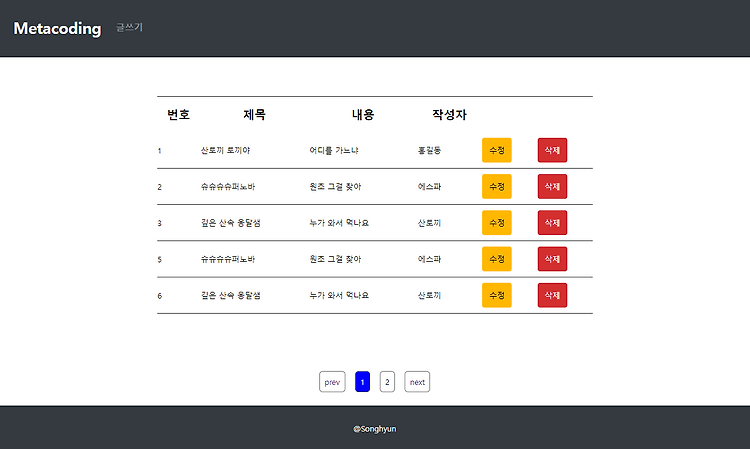Edit post number 5 via 수정 button
The width and height of the screenshot is (750, 449).
point(496,259)
